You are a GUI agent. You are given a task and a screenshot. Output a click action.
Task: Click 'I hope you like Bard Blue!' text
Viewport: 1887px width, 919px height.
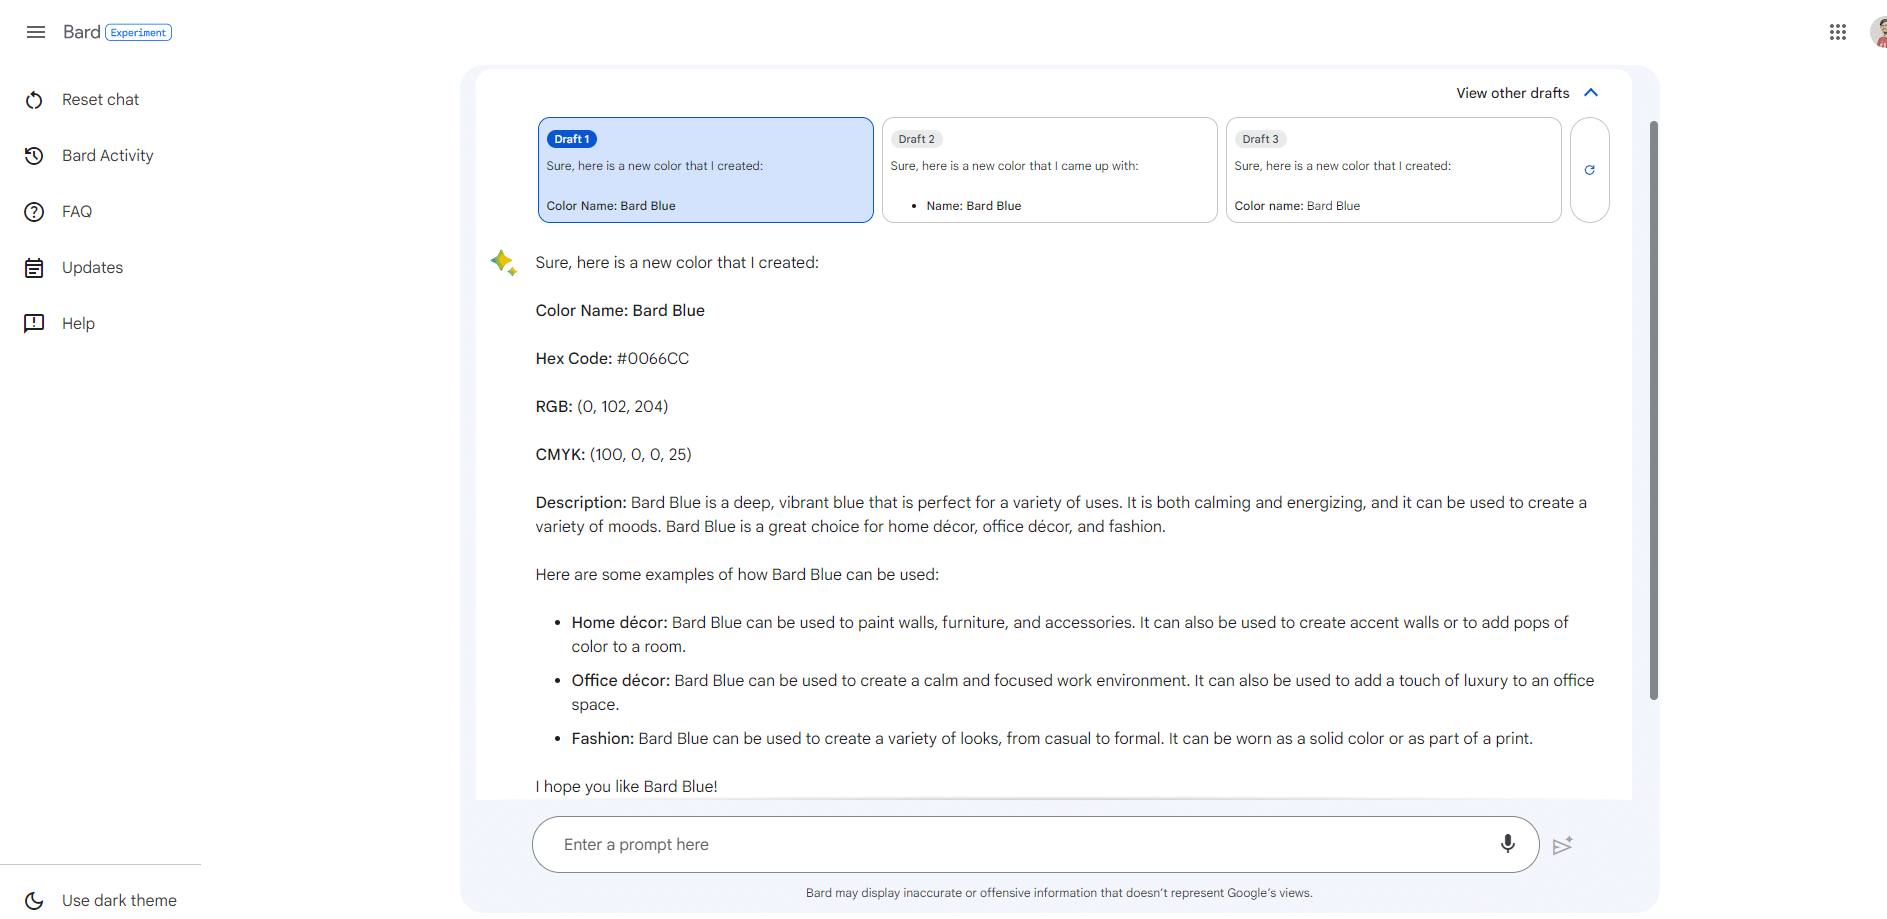coord(626,787)
